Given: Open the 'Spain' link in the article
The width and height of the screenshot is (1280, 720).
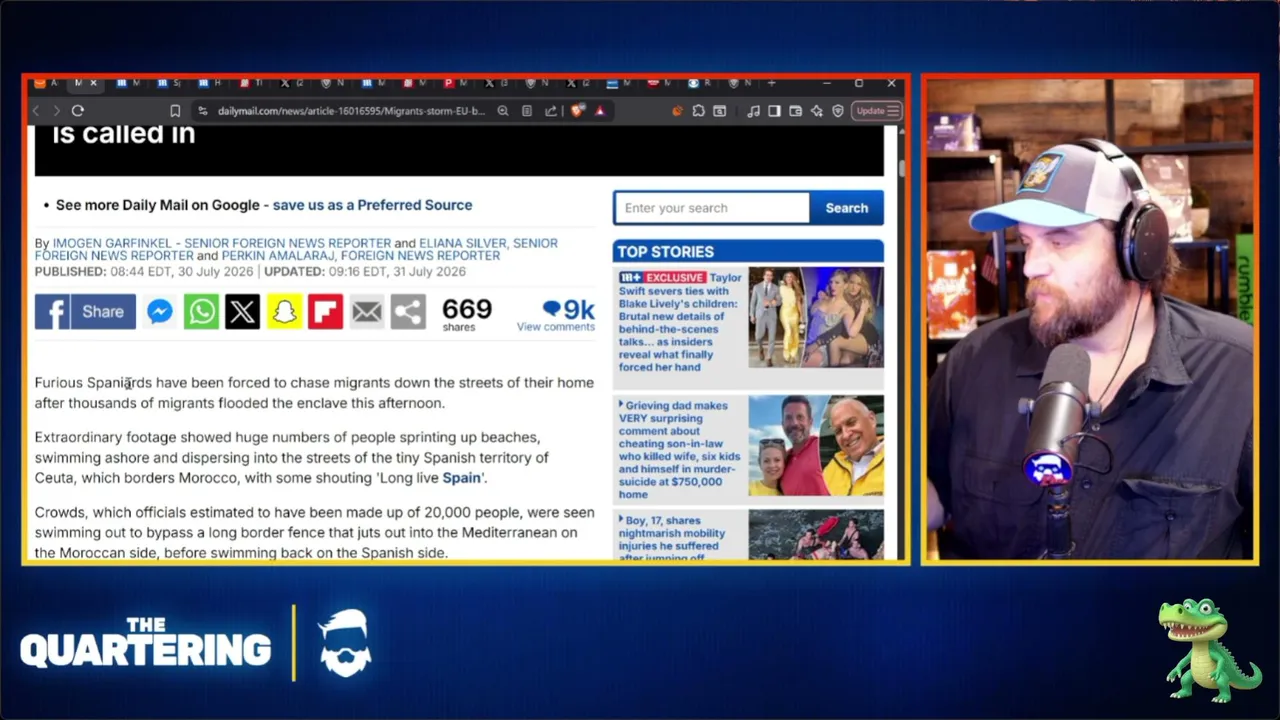Looking at the screenshot, I should tap(461, 478).
